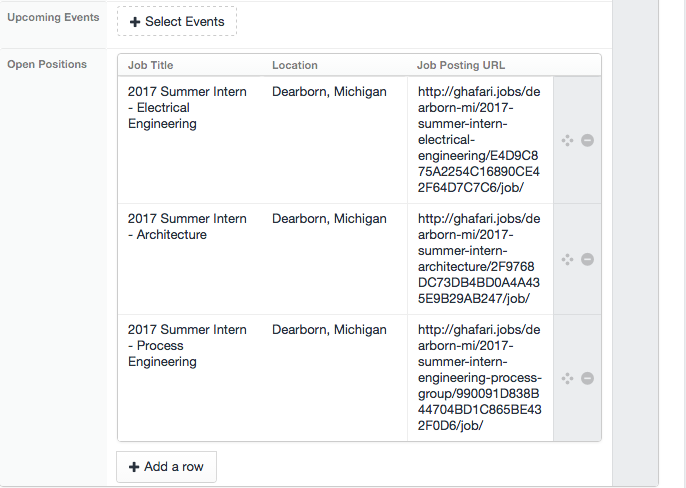Image resolution: width=686 pixels, height=488 pixels.
Task: Remove the Process Engineering intern row
Action: (587, 378)
